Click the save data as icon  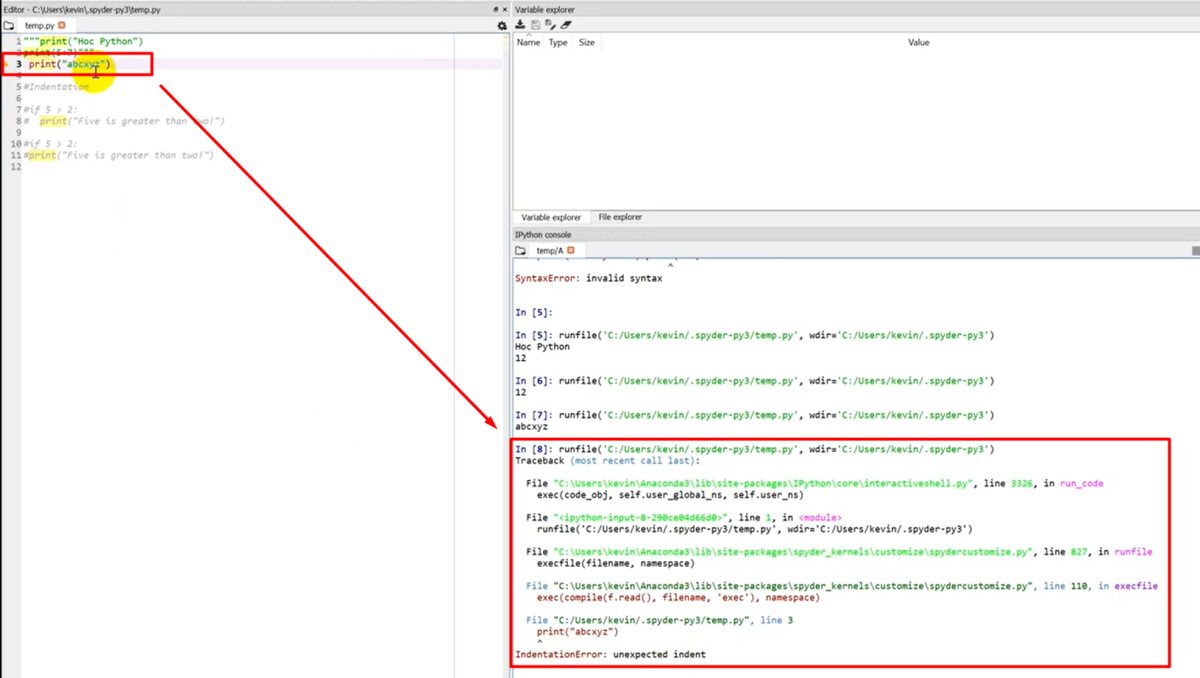[550, 25]
